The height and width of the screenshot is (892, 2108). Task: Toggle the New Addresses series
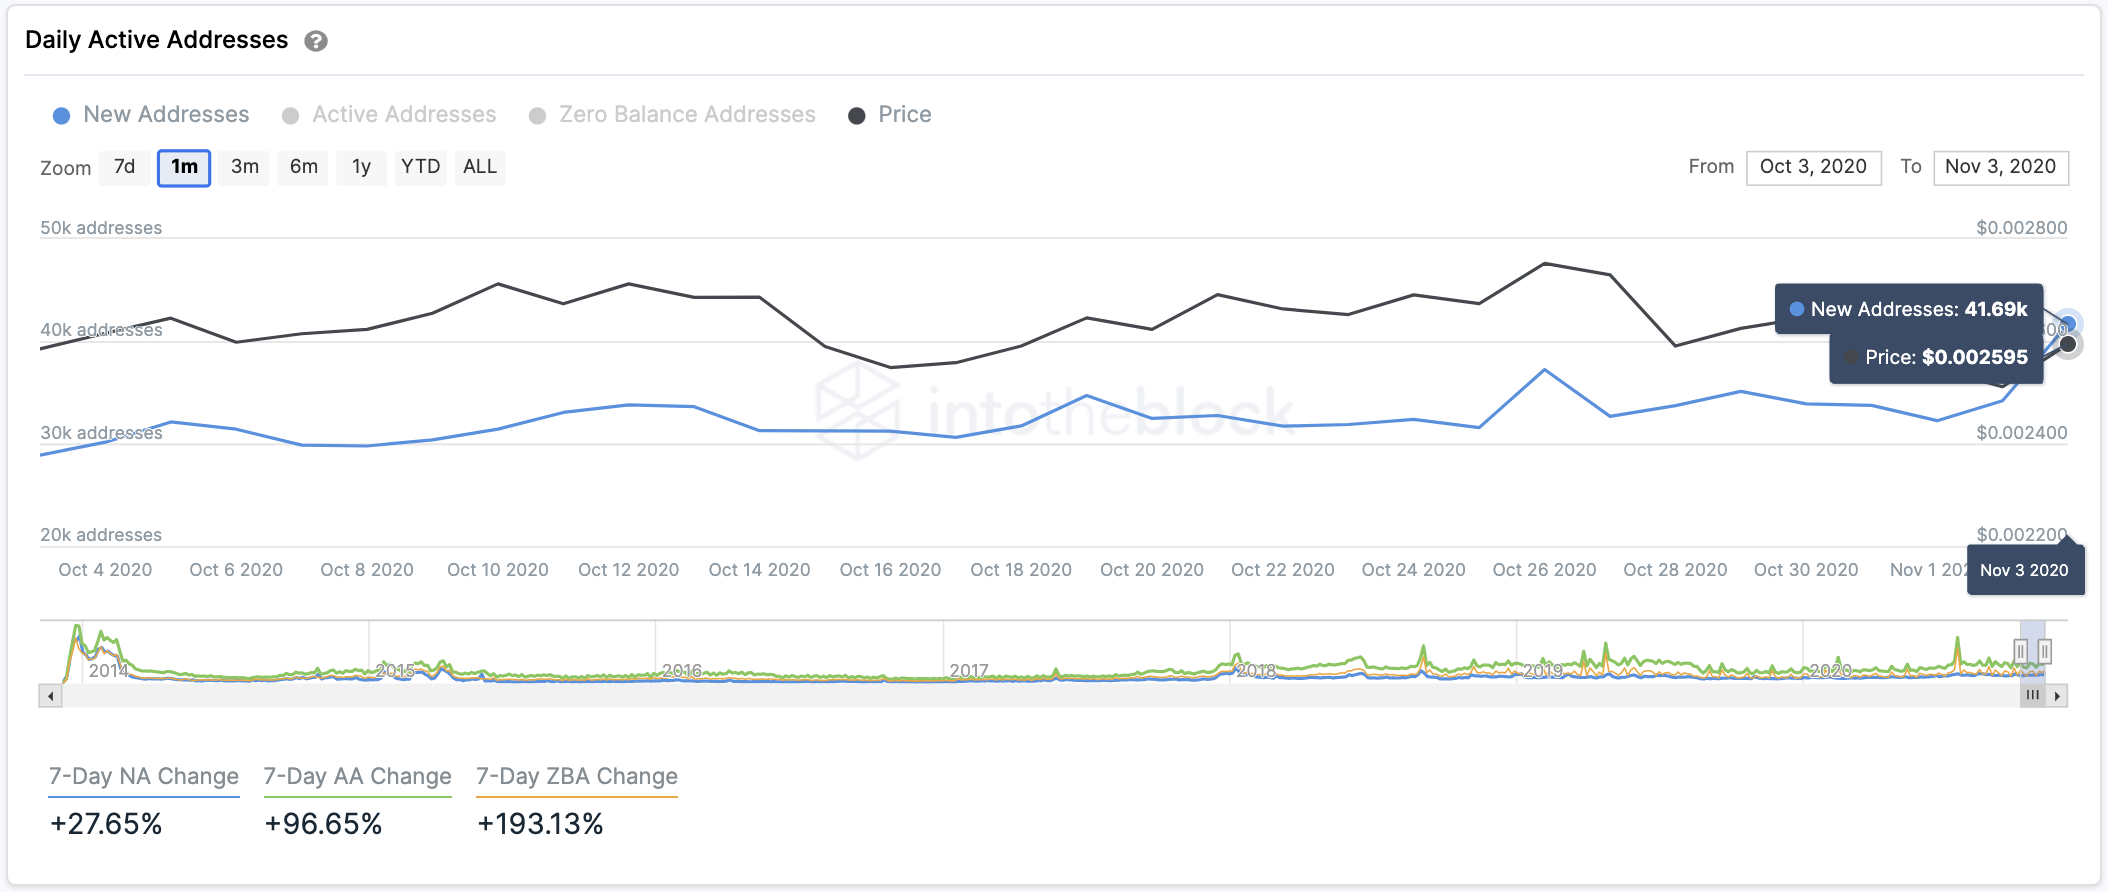tap(151, 115)
